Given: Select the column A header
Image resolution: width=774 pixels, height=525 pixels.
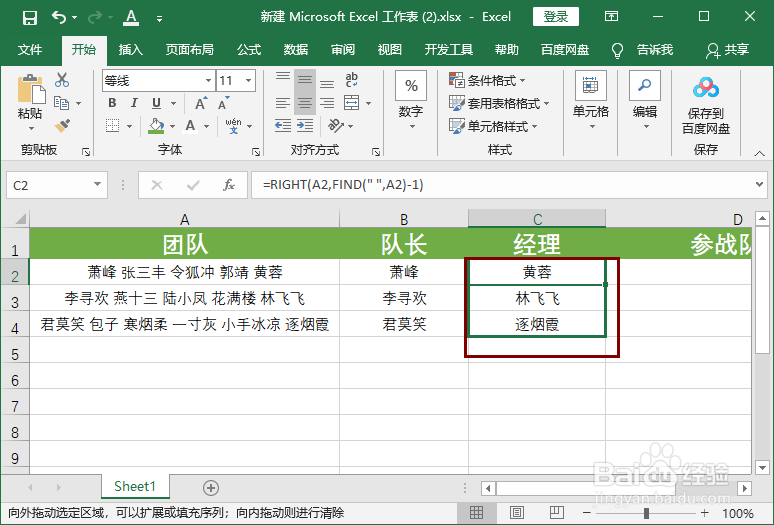Looking at the screenshot, I should click(185, 219).
